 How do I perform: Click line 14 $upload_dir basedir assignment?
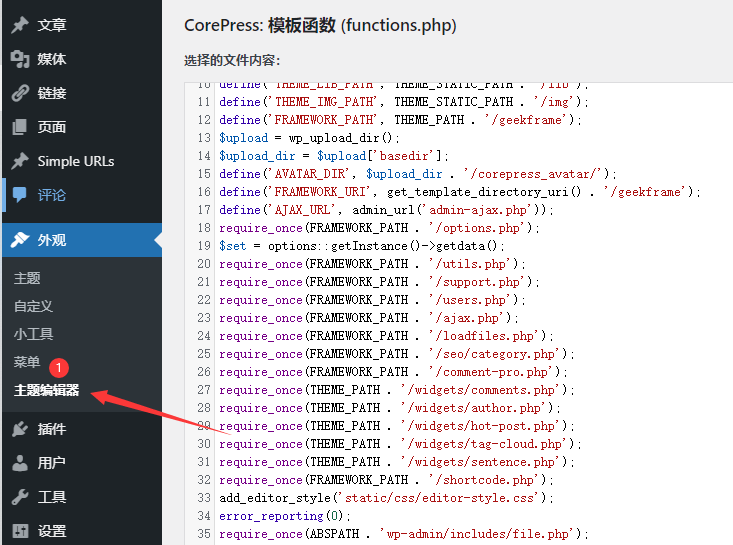tap(334, 156)
